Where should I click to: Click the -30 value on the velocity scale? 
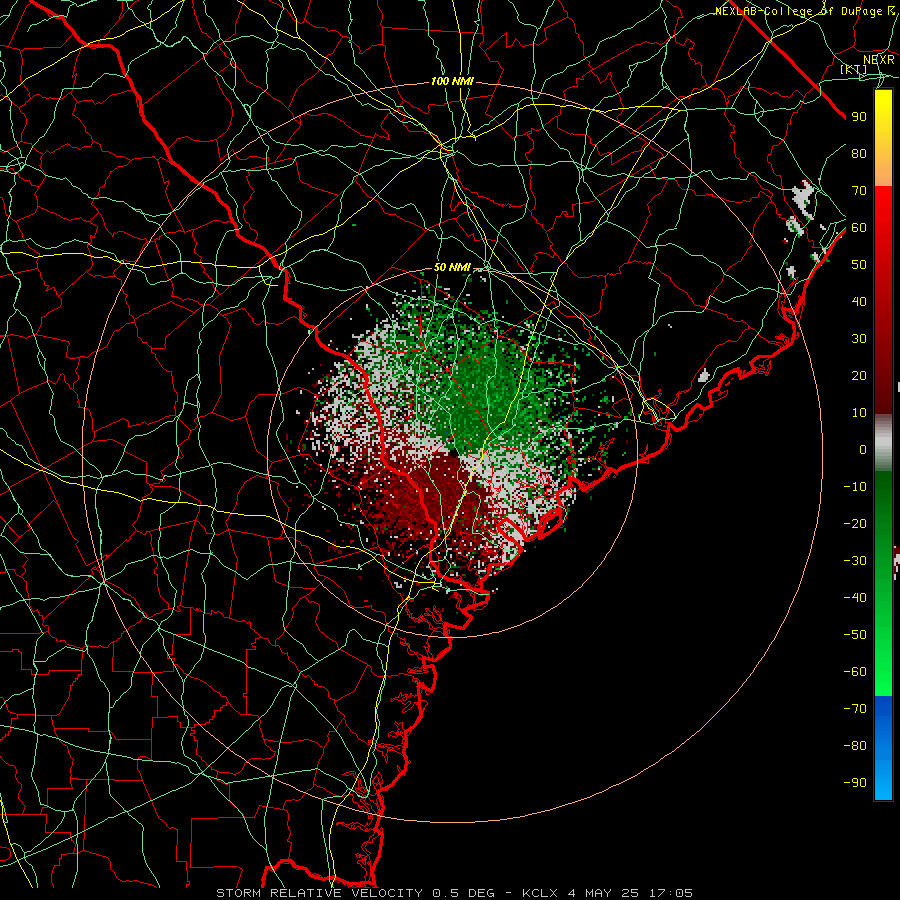point(855,561)
